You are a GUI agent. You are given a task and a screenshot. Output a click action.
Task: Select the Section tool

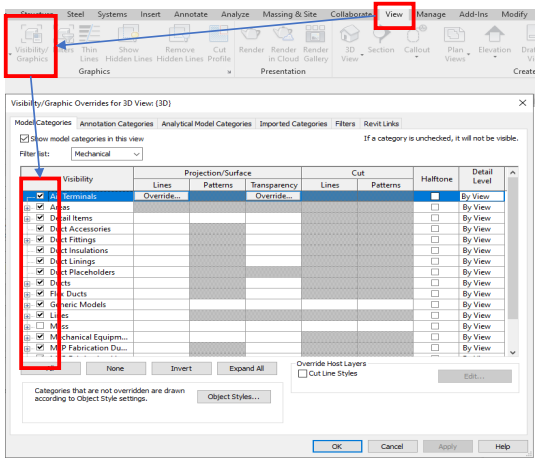(x=381, y=40)
